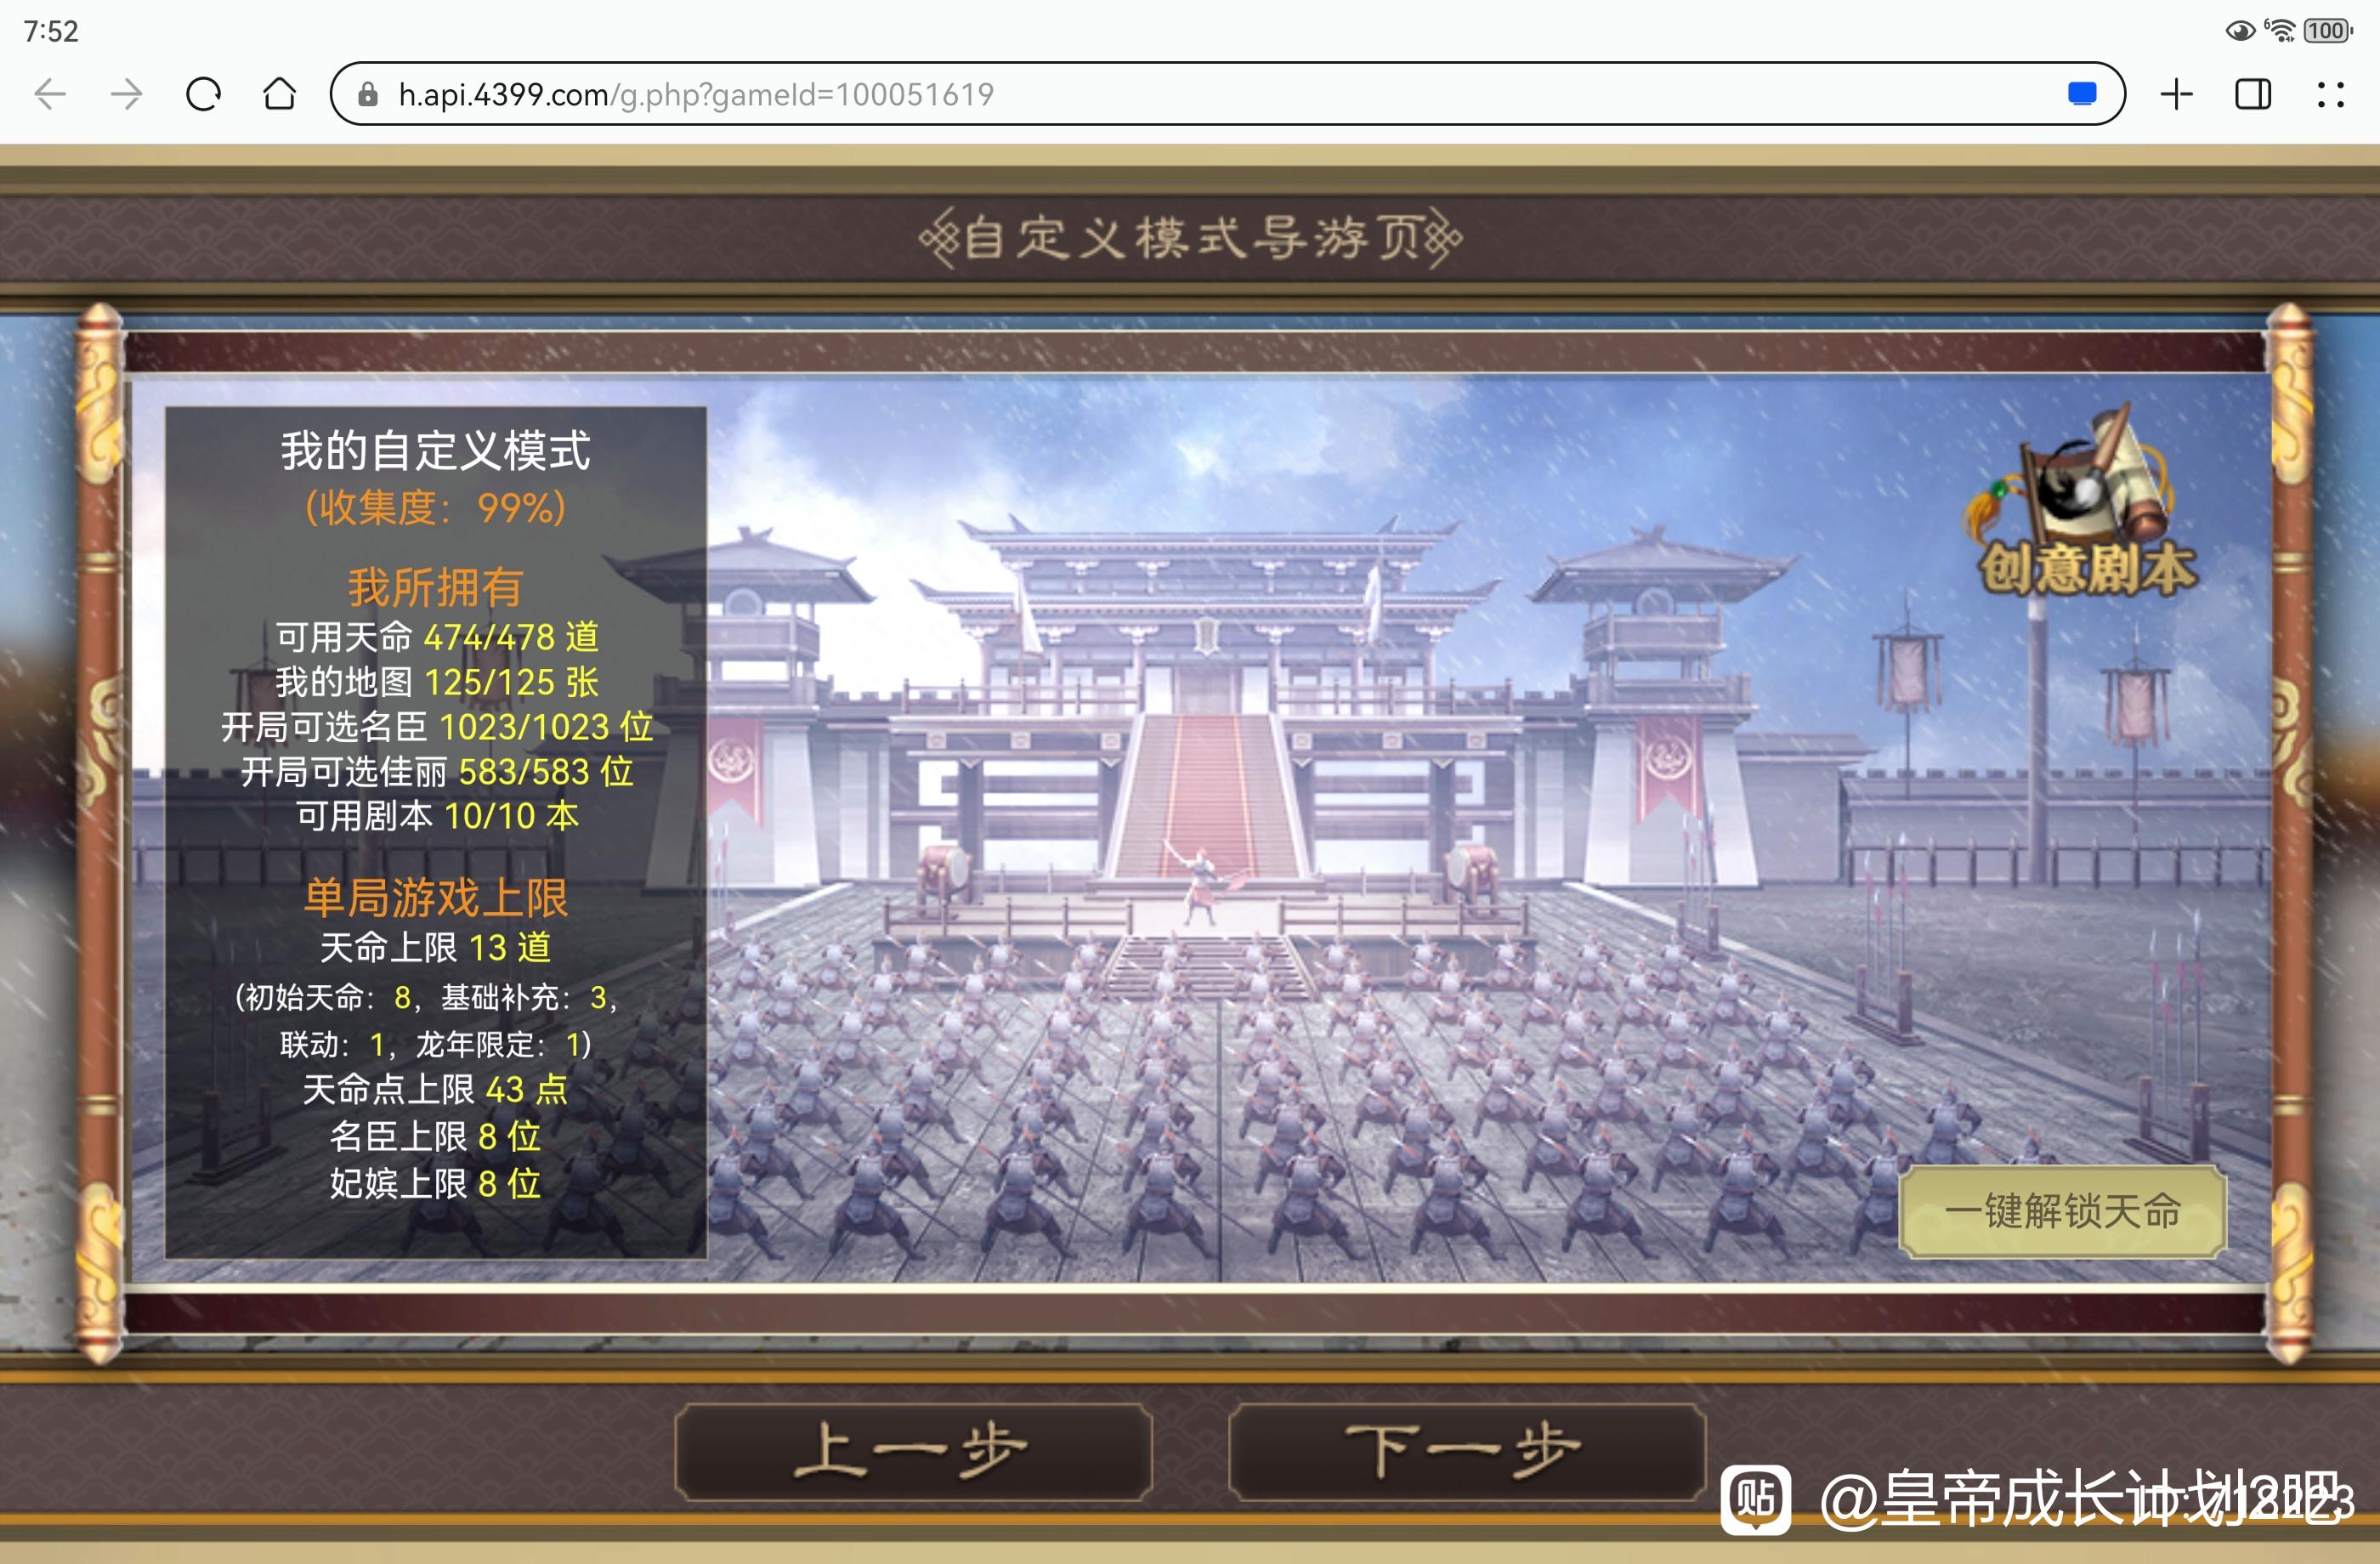Viewport: 2380px width, 1564px height.
Task: Click the 联动: 1, 龙年限定: 1 line
Action: click(x=436, y=1044)
